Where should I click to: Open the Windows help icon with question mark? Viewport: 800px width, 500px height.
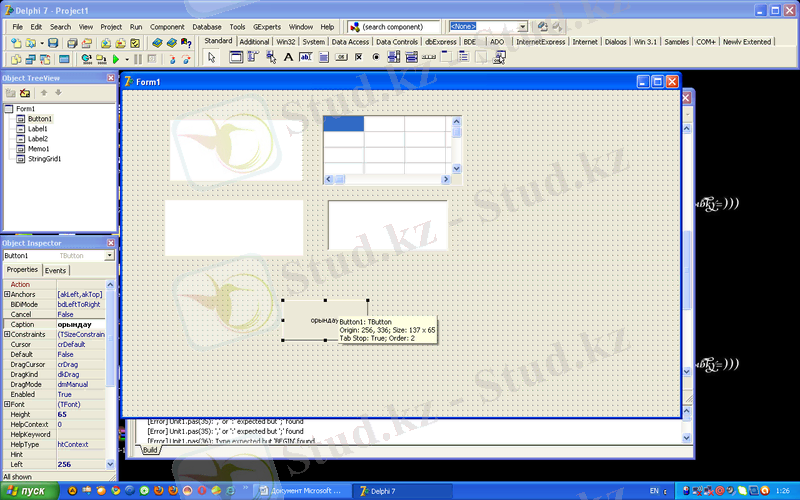tap(186, 43)
